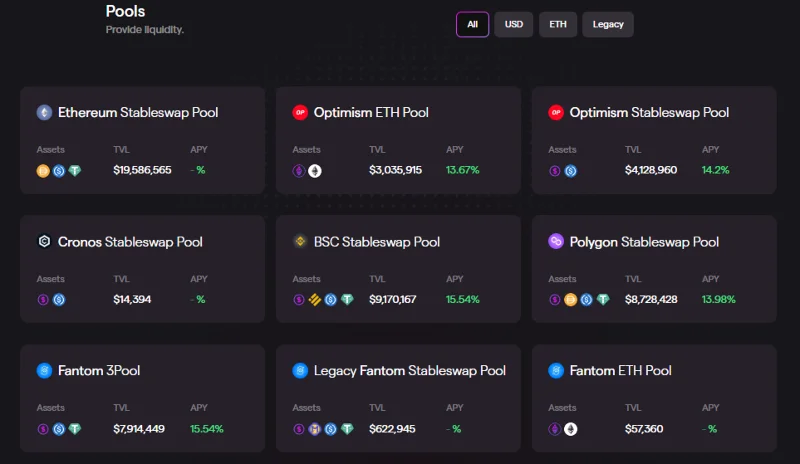Click the USDT asset icon in BSC Stableswap Pool
Image resolution: width=800 pixels, height=464 pixels.
(x=347, y=299)
